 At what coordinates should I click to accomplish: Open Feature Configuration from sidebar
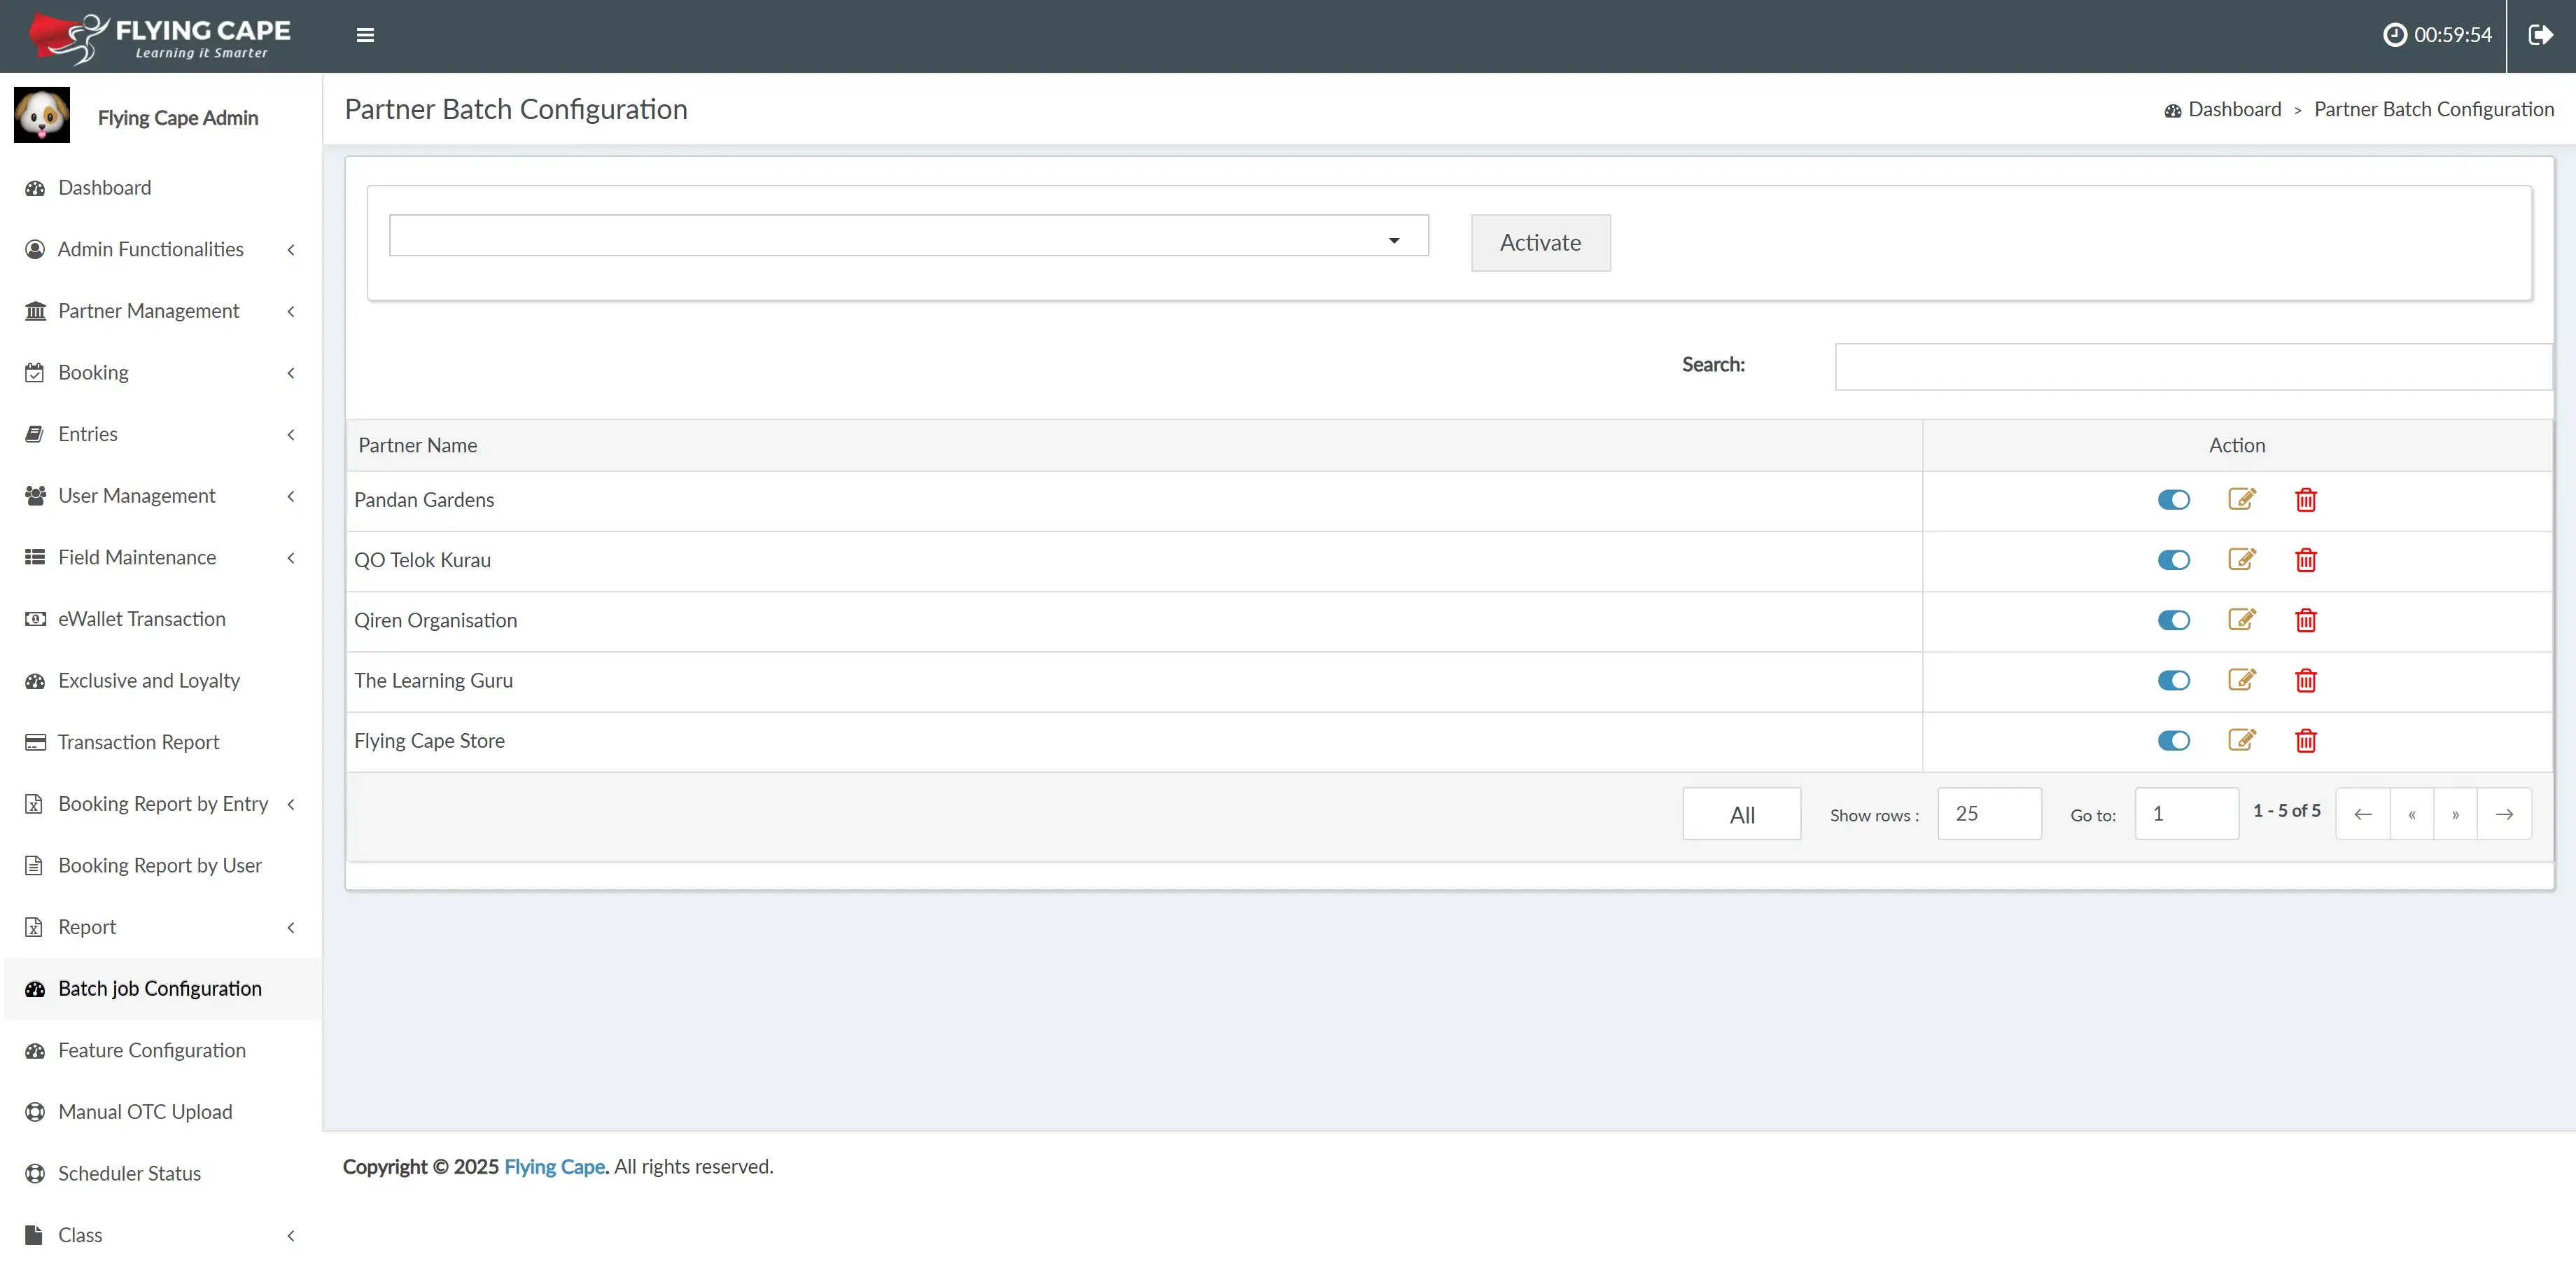tap(151, 1050)
